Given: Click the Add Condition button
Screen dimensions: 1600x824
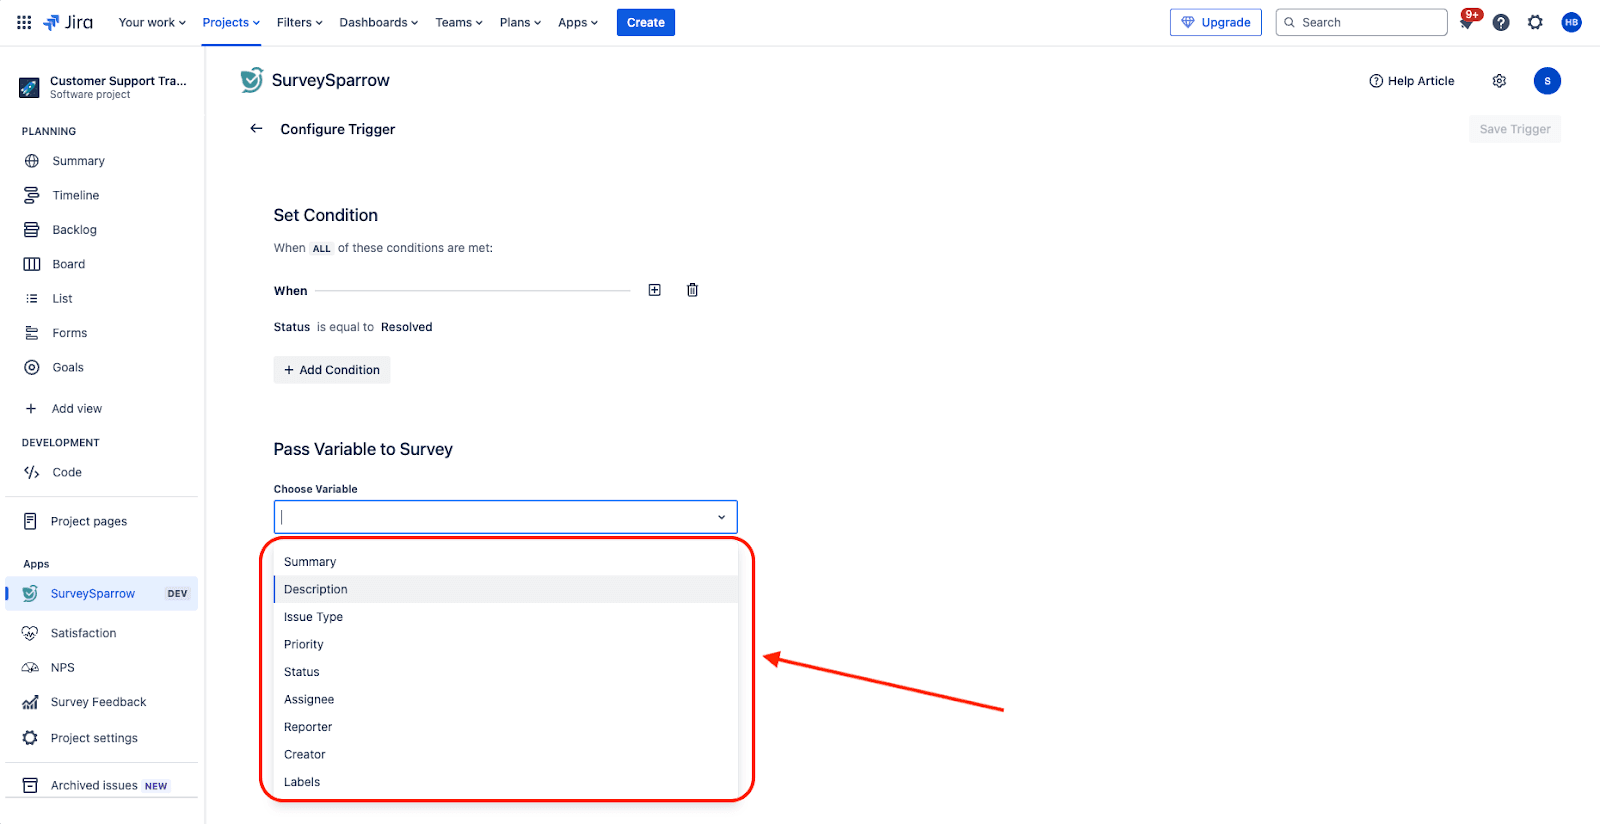Looking at the screenshot, I should click(x=332, y=370).
